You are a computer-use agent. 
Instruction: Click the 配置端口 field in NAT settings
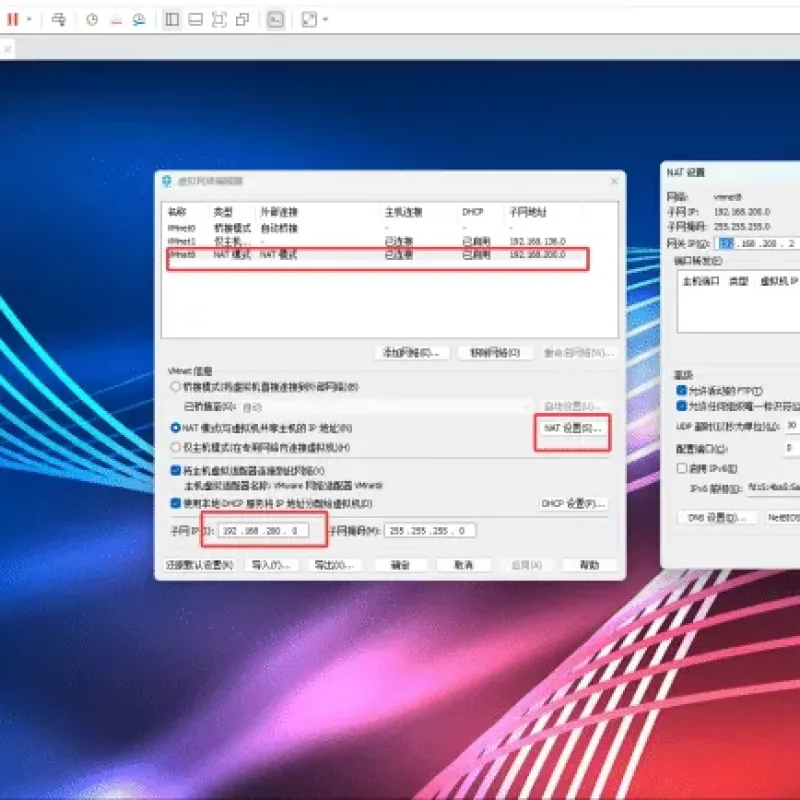point(792,448)
